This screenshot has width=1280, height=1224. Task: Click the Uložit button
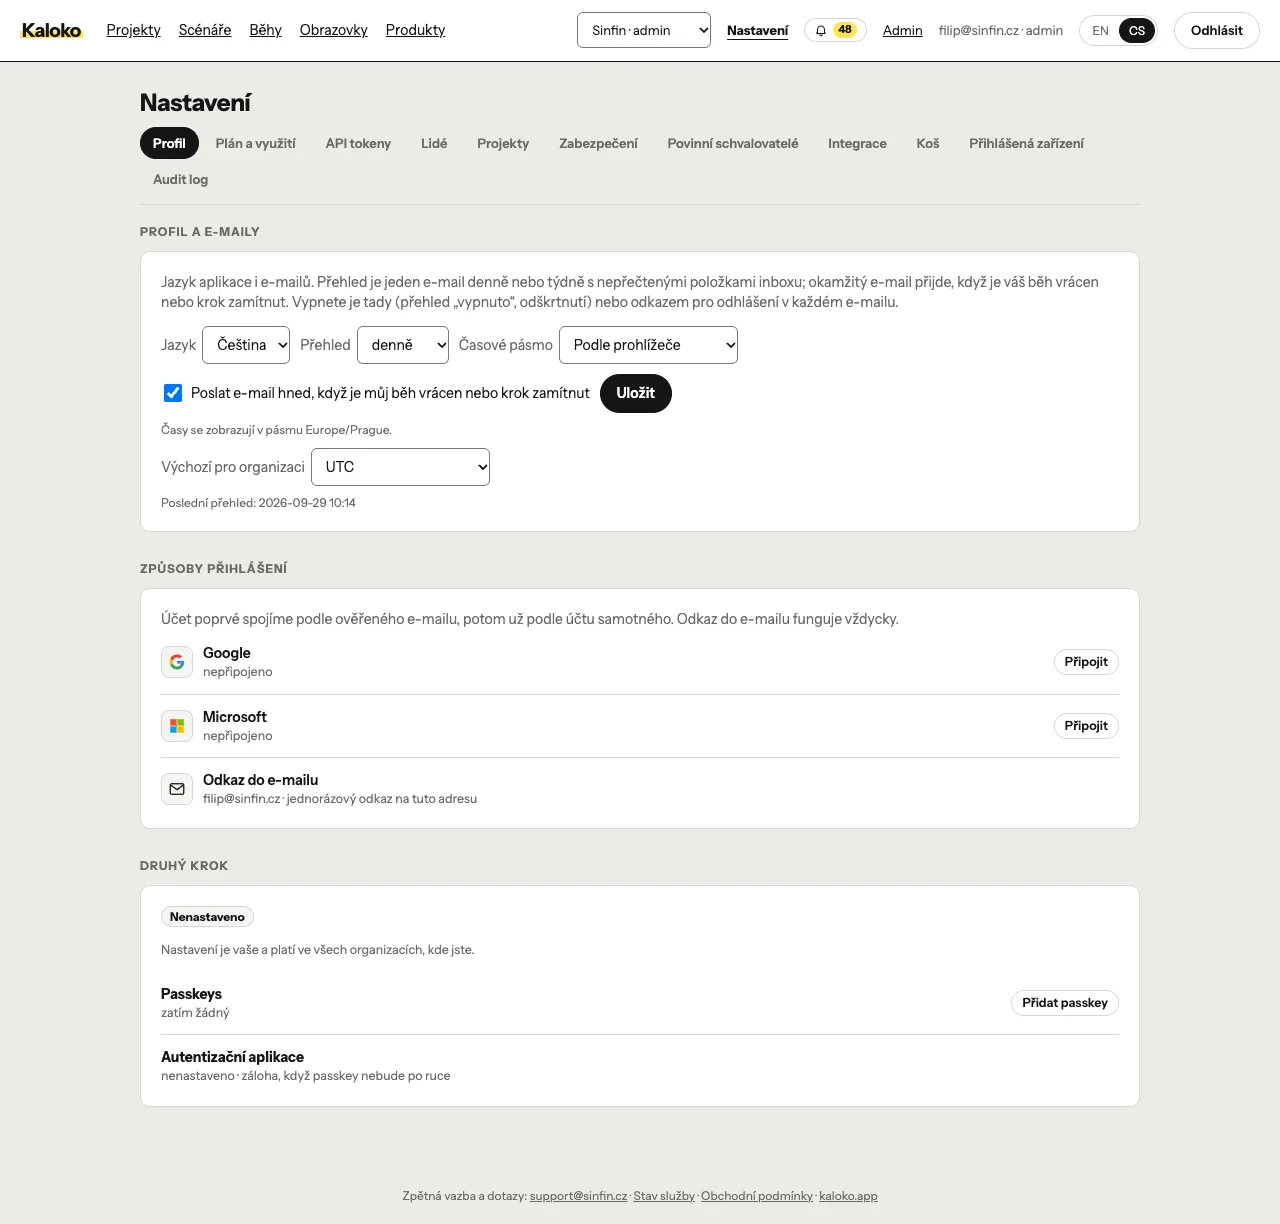636,393
